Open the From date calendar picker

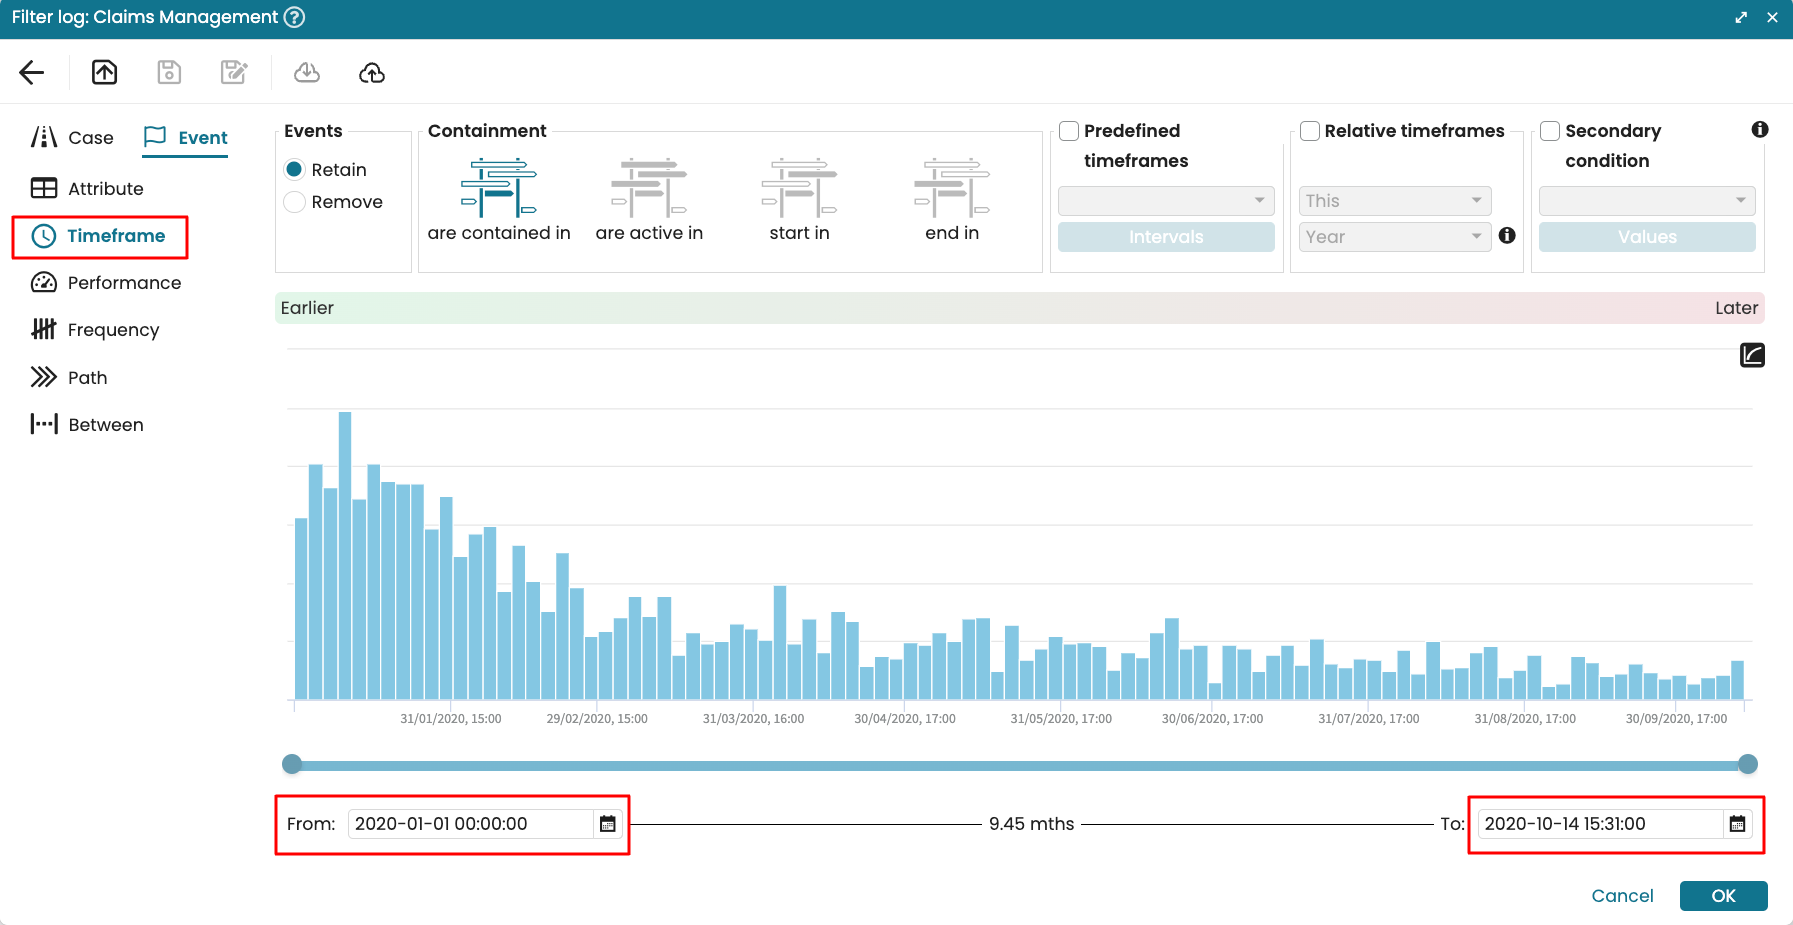[x=607, y=824]
